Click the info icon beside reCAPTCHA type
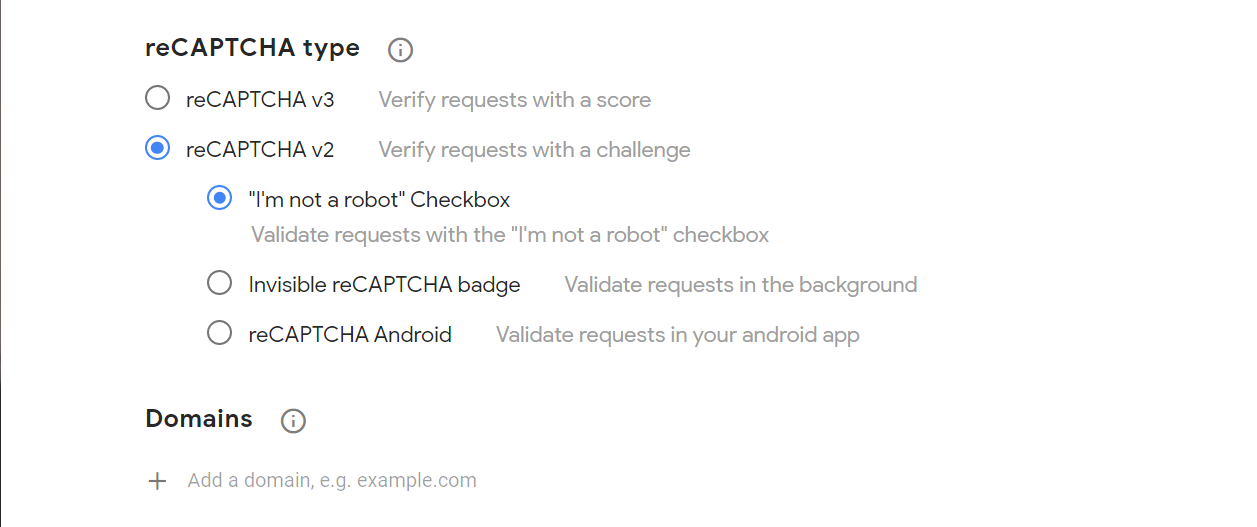The image size is (1257, 527). click(x=400, y=49)
